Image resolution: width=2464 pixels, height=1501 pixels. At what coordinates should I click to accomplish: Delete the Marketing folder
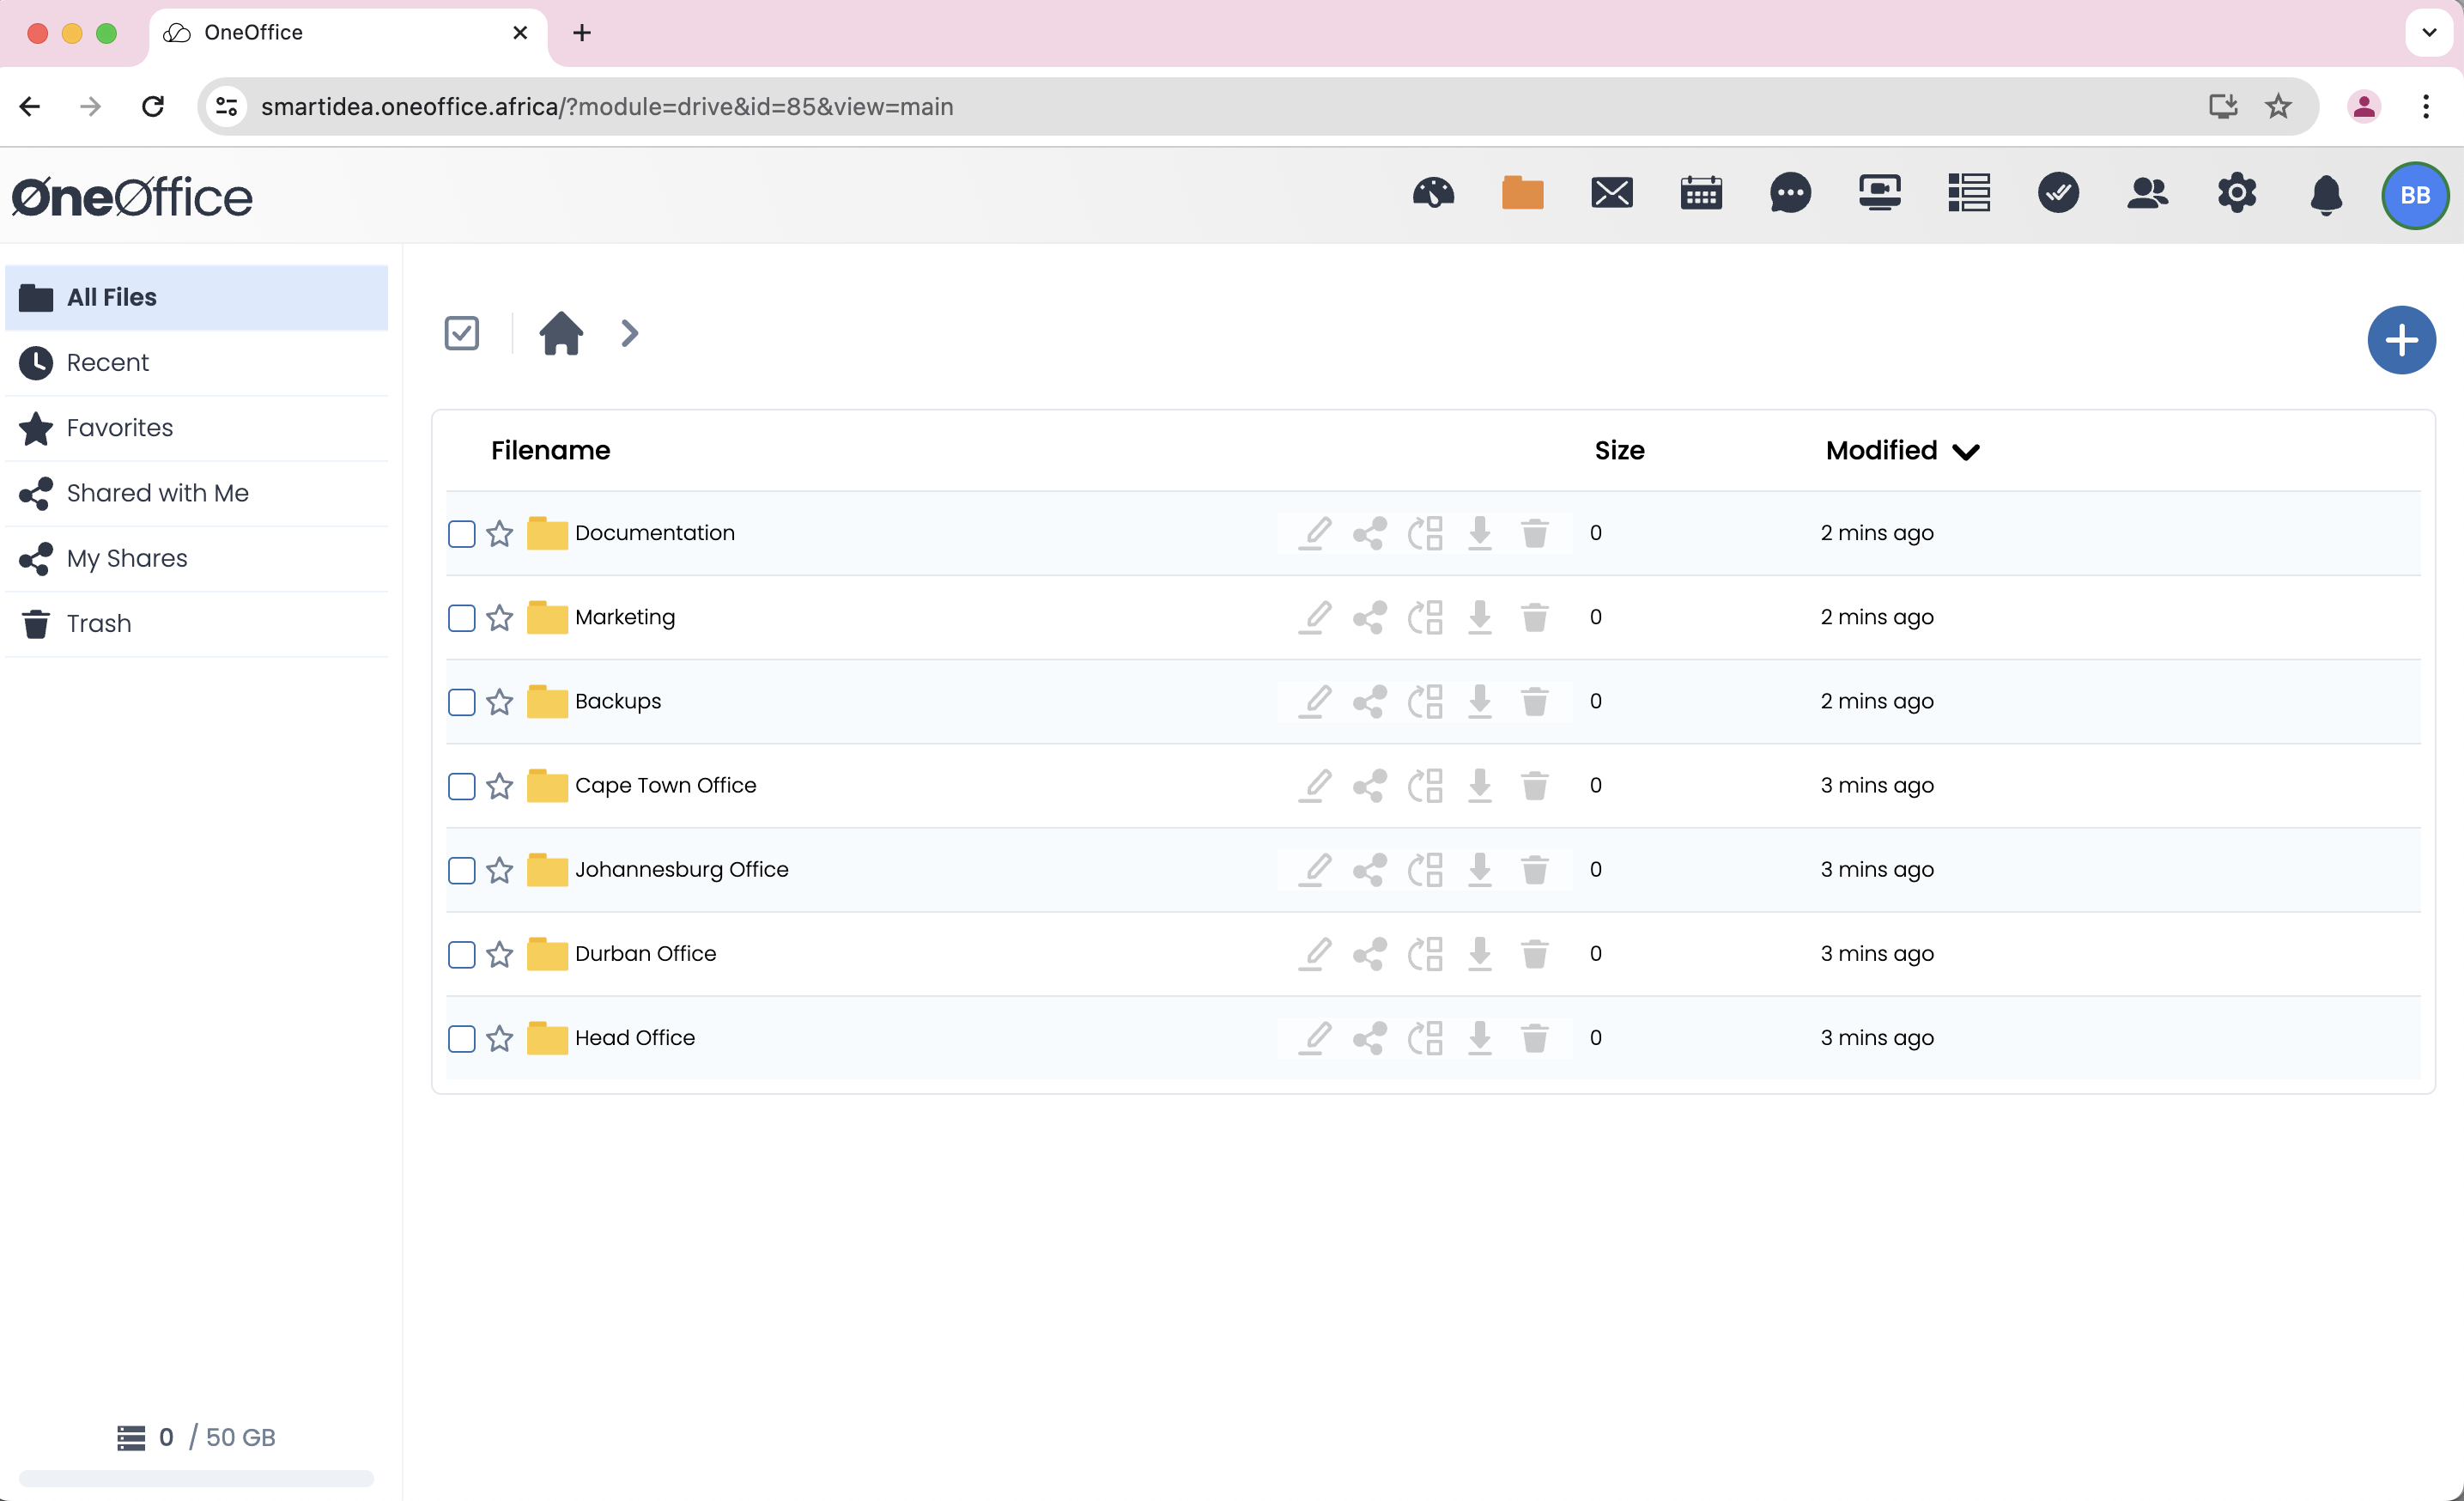[1534, 617]
